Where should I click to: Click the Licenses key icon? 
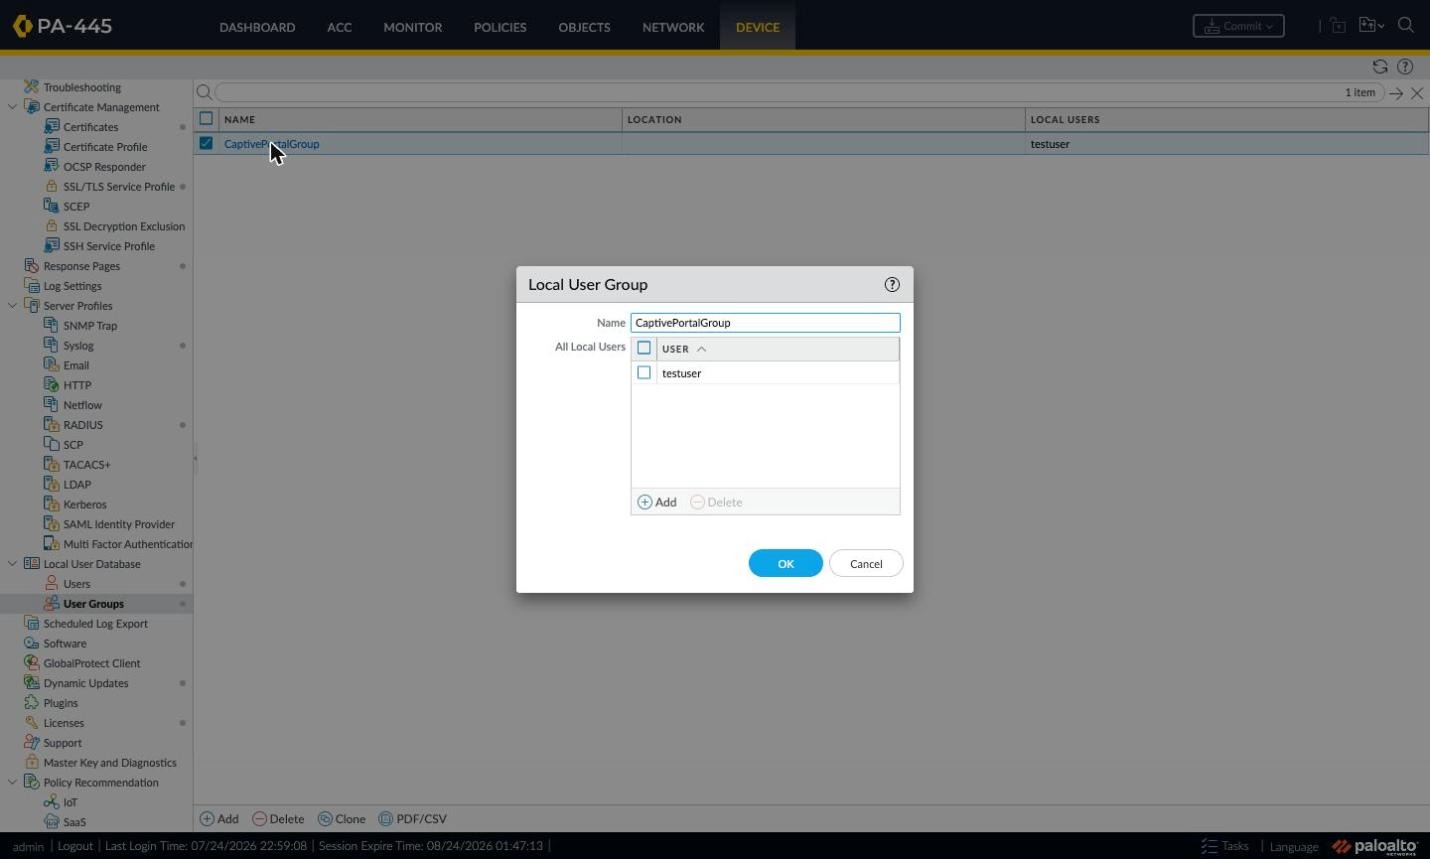click(32, 722)
